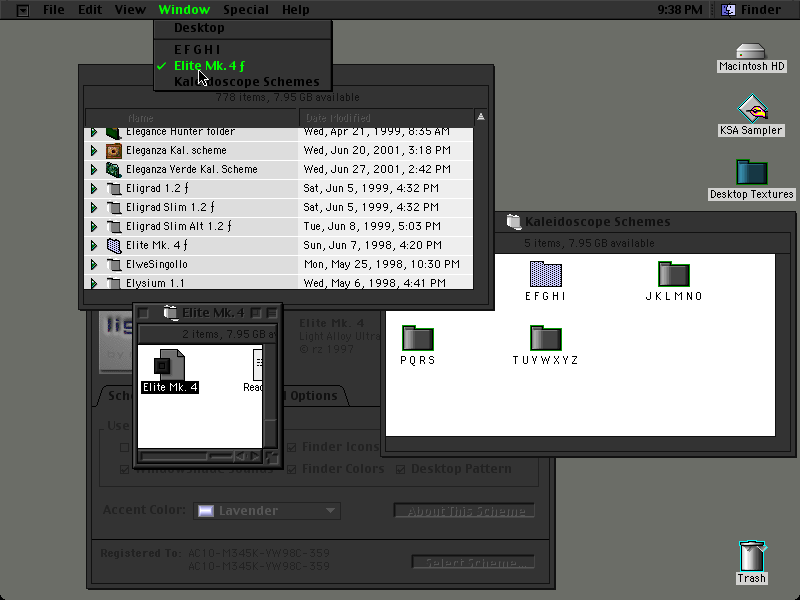Select the P Q R S folder icon
This screenshot has width=800, height=600.
417,338
